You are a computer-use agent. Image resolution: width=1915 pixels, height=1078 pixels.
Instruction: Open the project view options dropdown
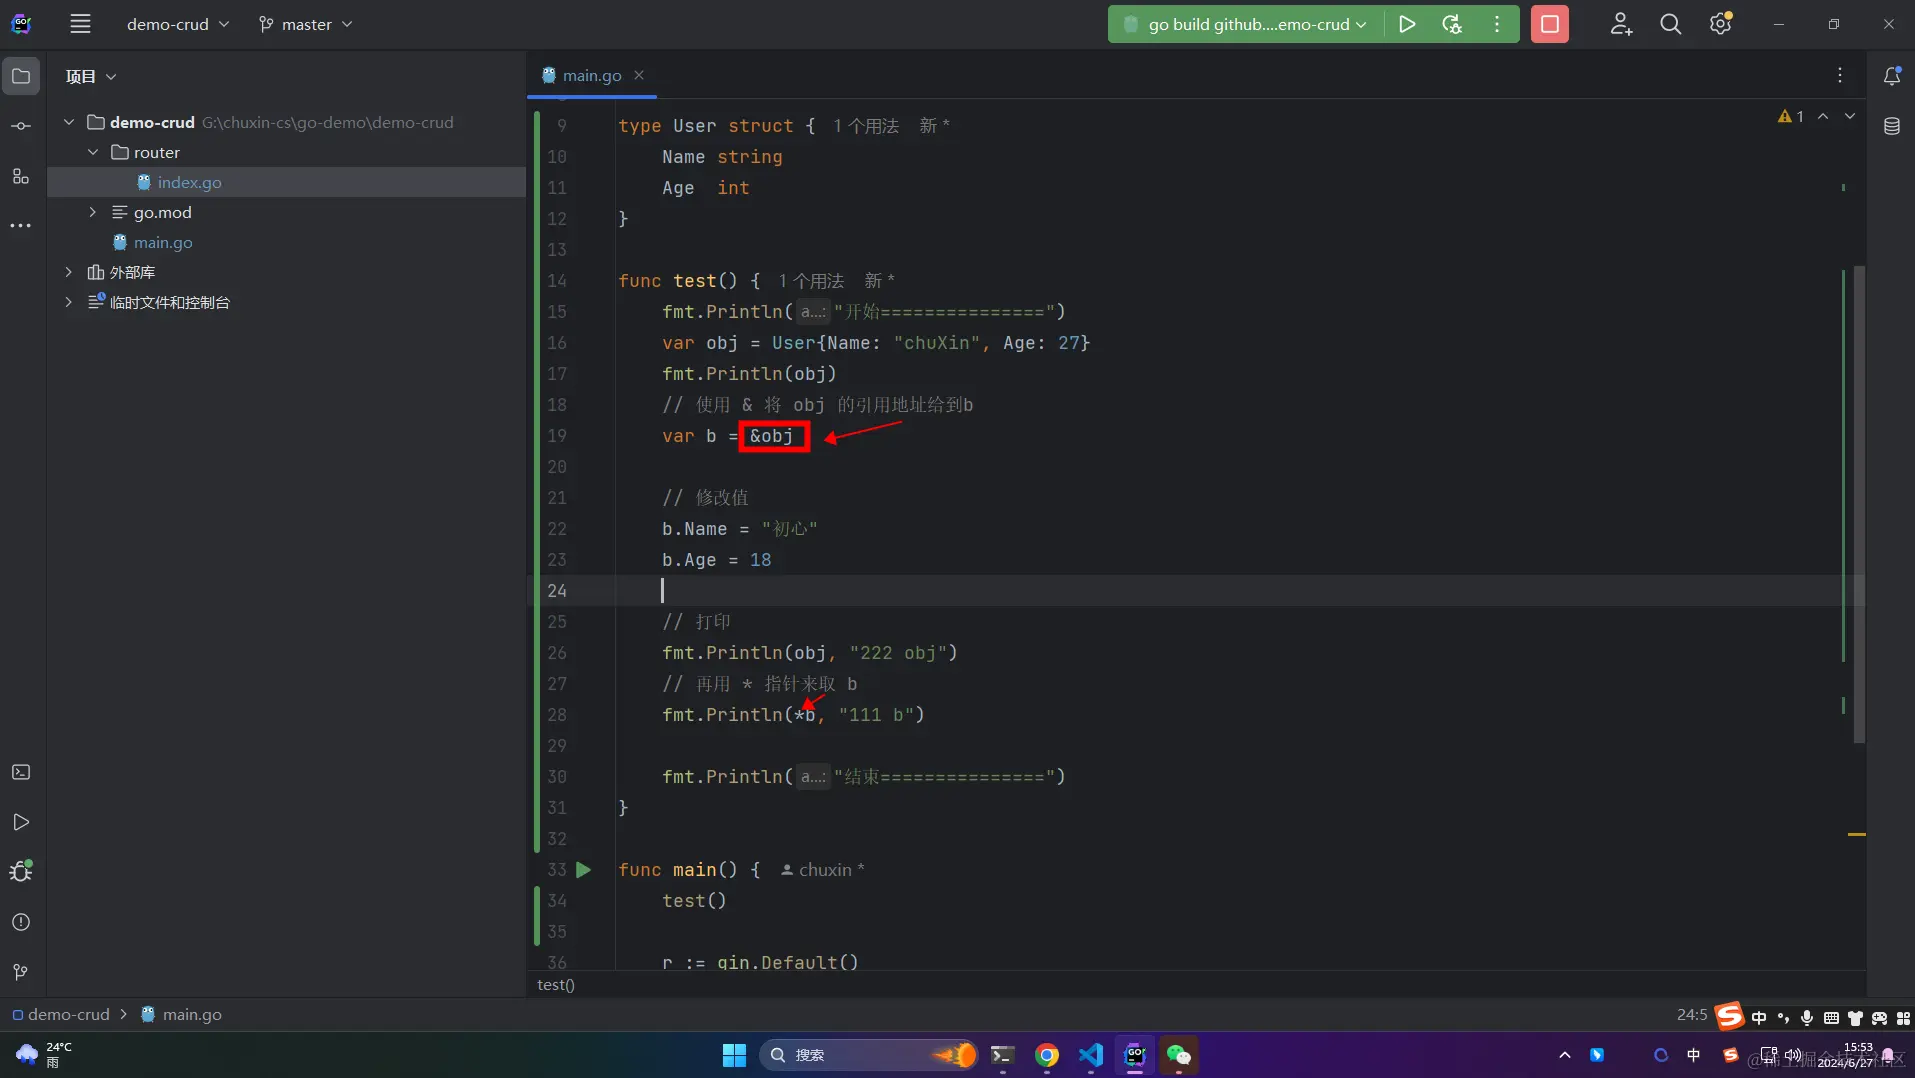pyautogui.click(x=91, y=76)
